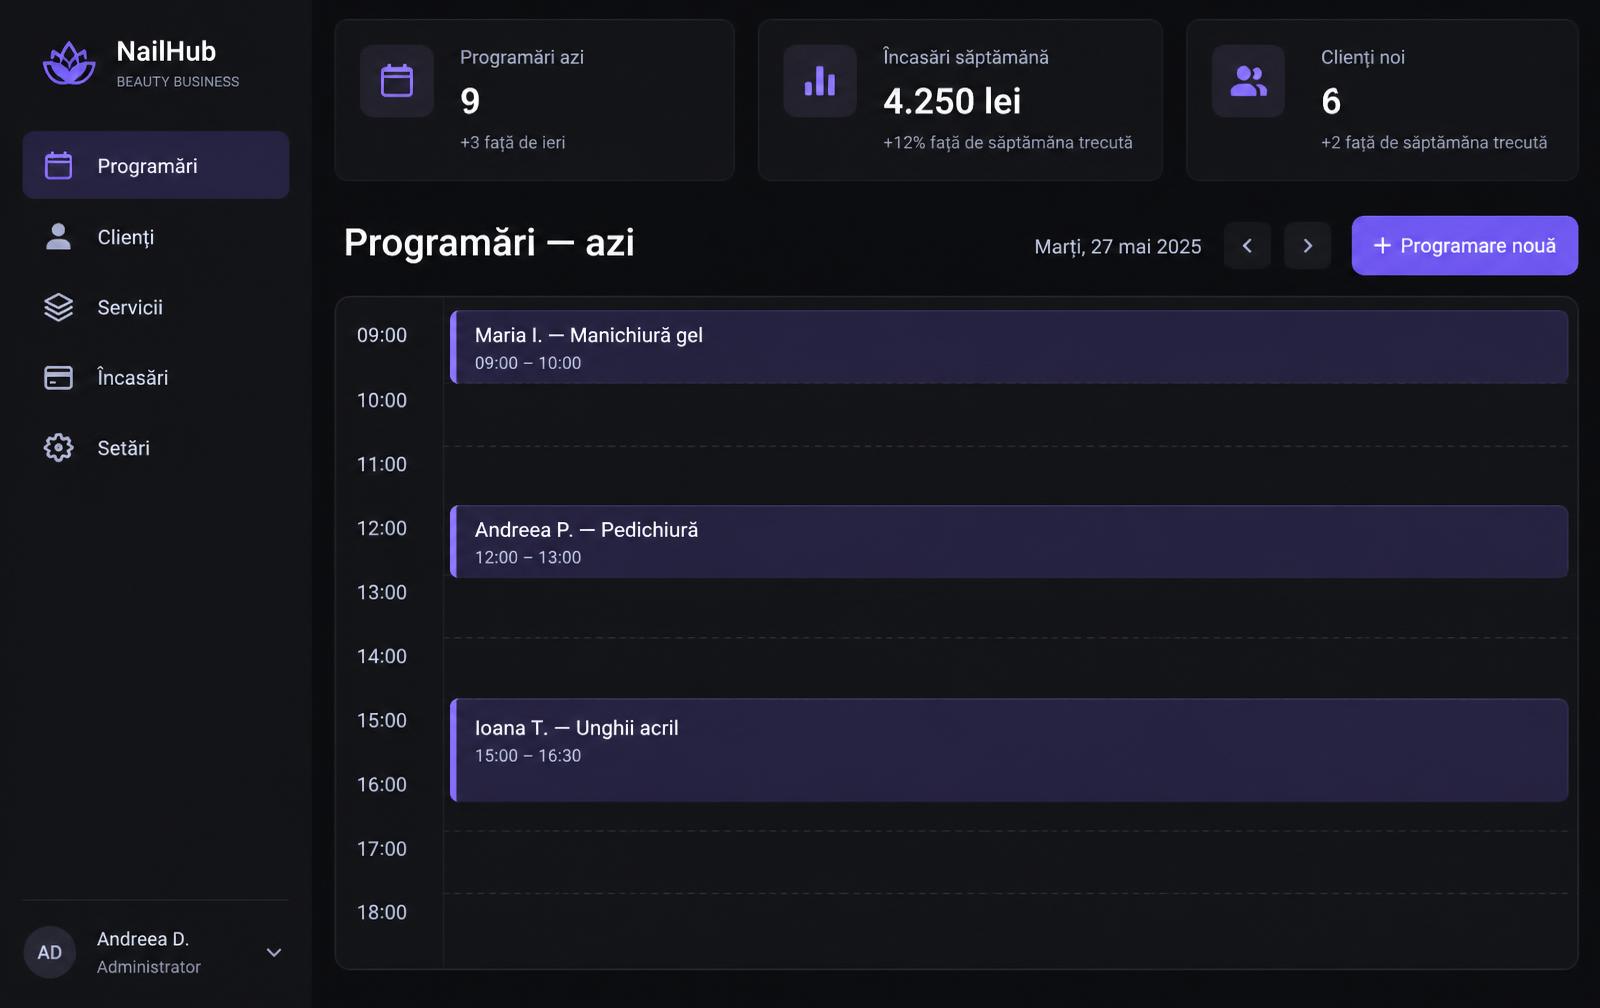Click the 'Încasări săptămână' card title
The height and width of the screenshot is (1008, 1600).
(966, 57)
